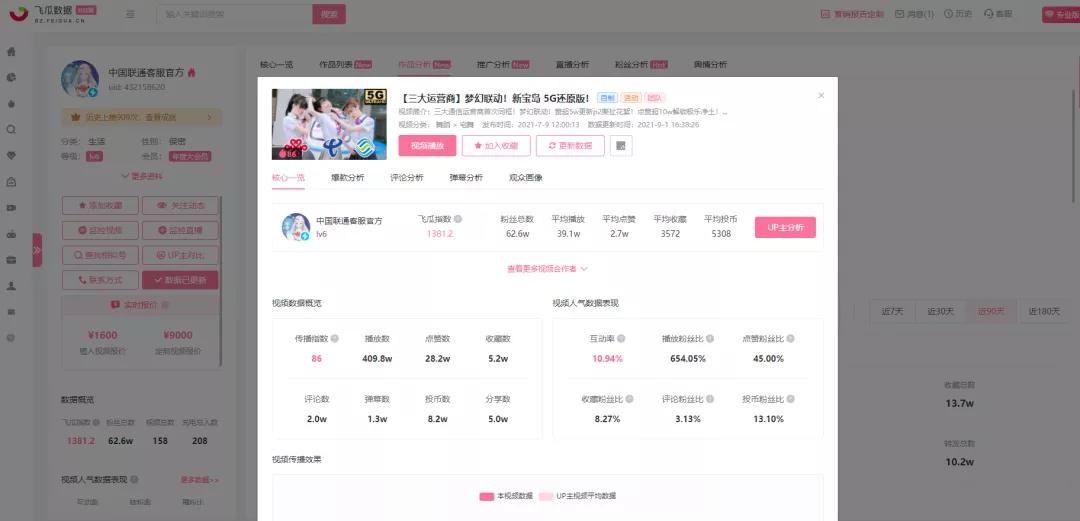1080x521 pixels.
Task: Click help icon beside 传播指数
Action: coord(335,339)
